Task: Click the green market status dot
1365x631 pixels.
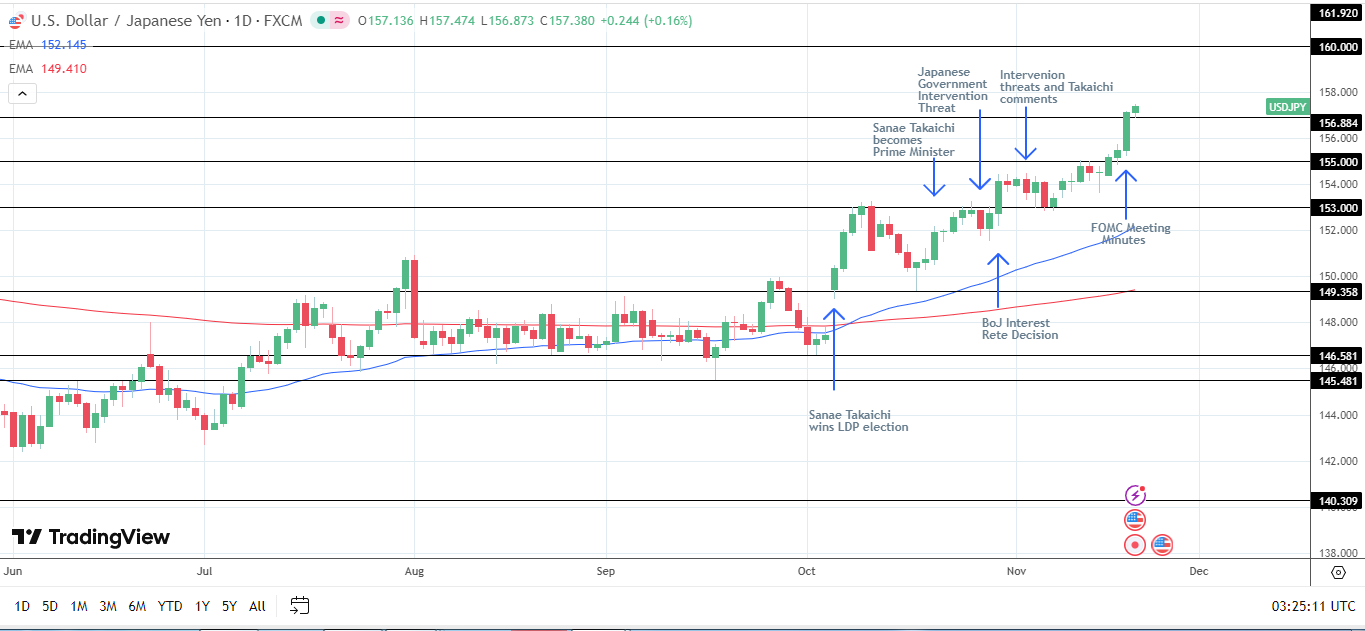Action: [x=319, y=20]
